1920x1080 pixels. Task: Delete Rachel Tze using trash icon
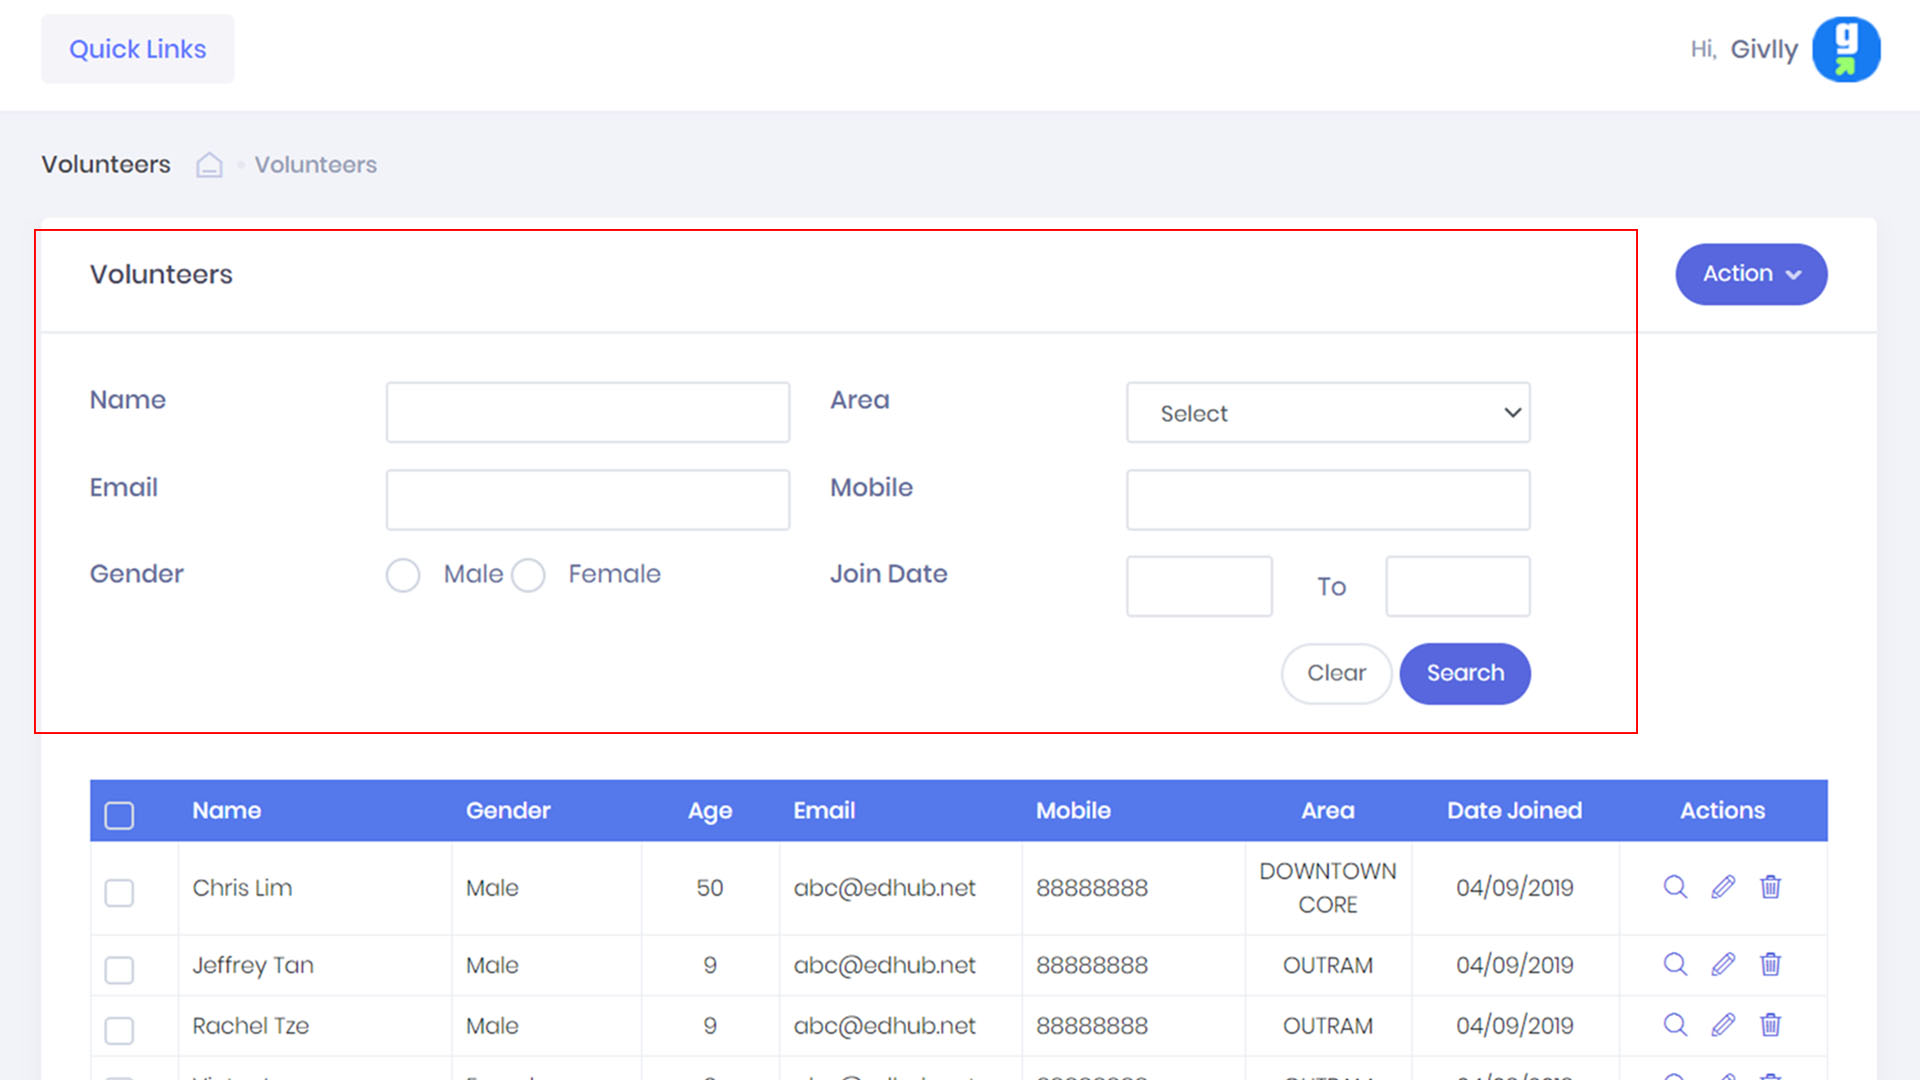point(1770,1025)
